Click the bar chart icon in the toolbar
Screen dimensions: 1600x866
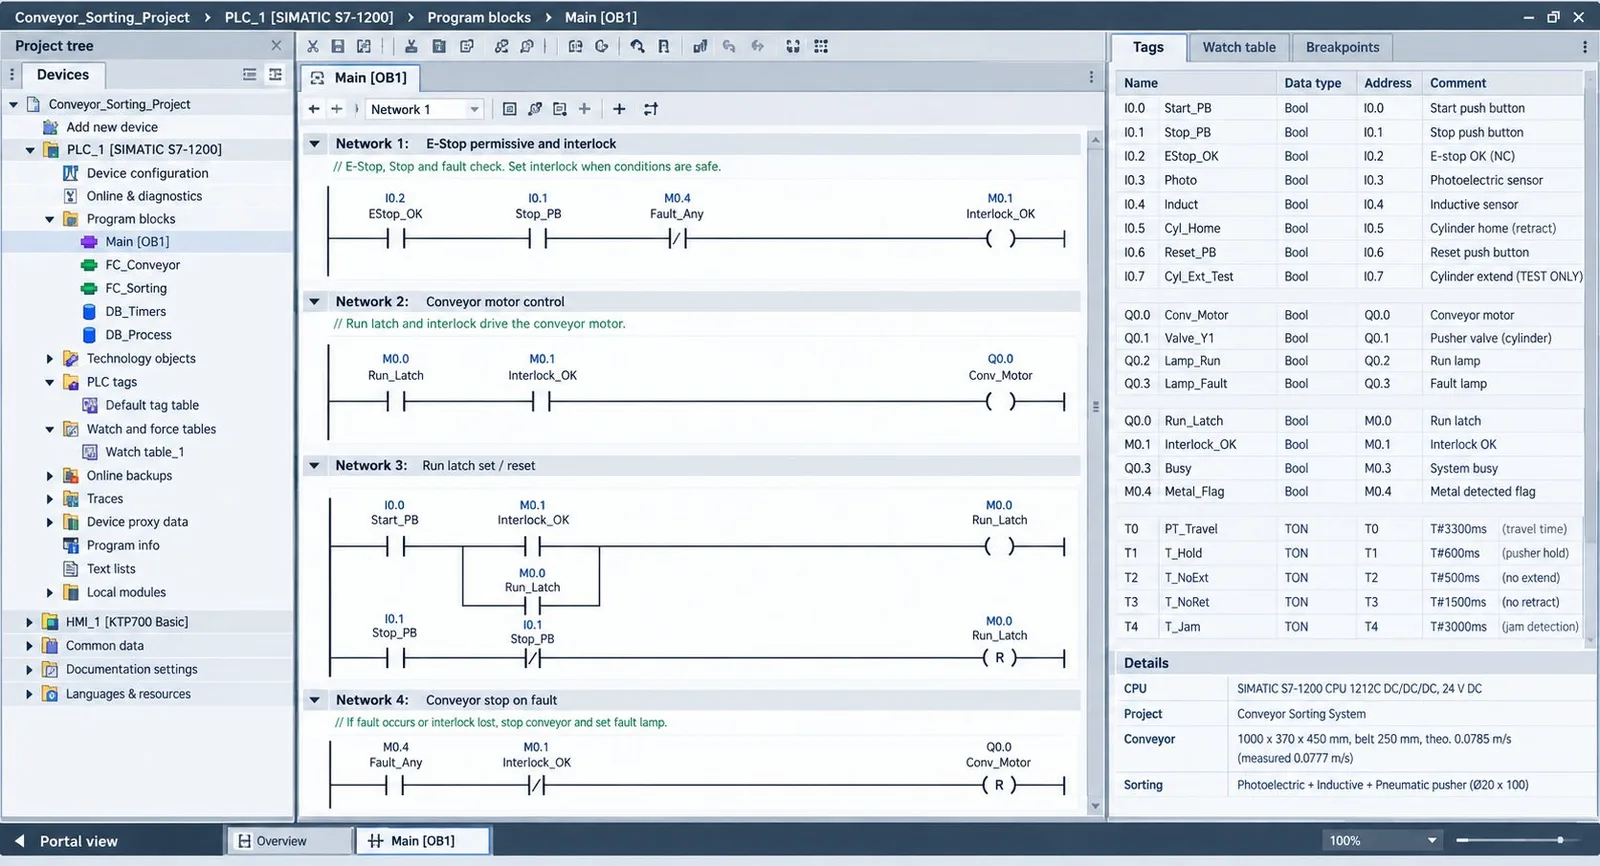[x=700, y=46]
